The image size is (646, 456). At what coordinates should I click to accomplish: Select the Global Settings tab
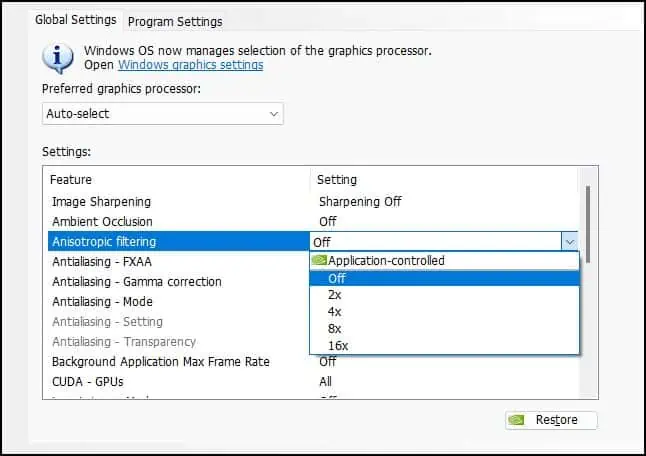coord(76,20)
